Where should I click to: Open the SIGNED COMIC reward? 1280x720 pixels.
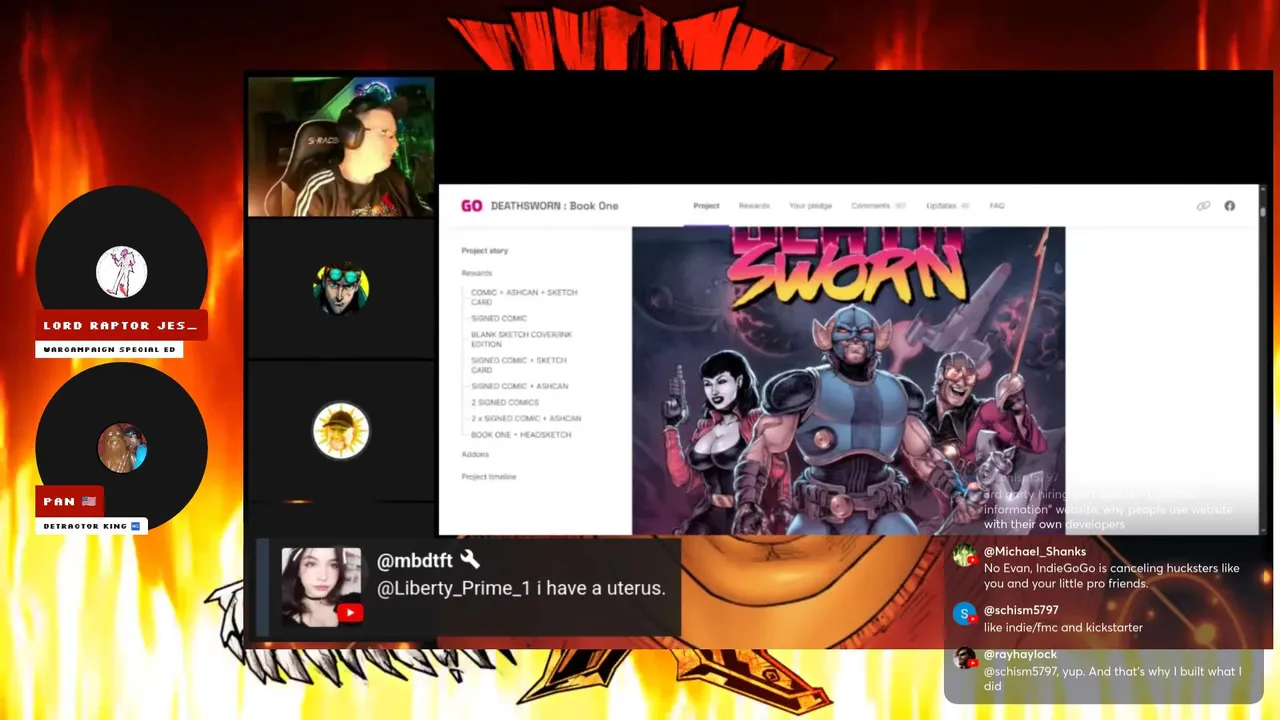click(x=499, y=318)
